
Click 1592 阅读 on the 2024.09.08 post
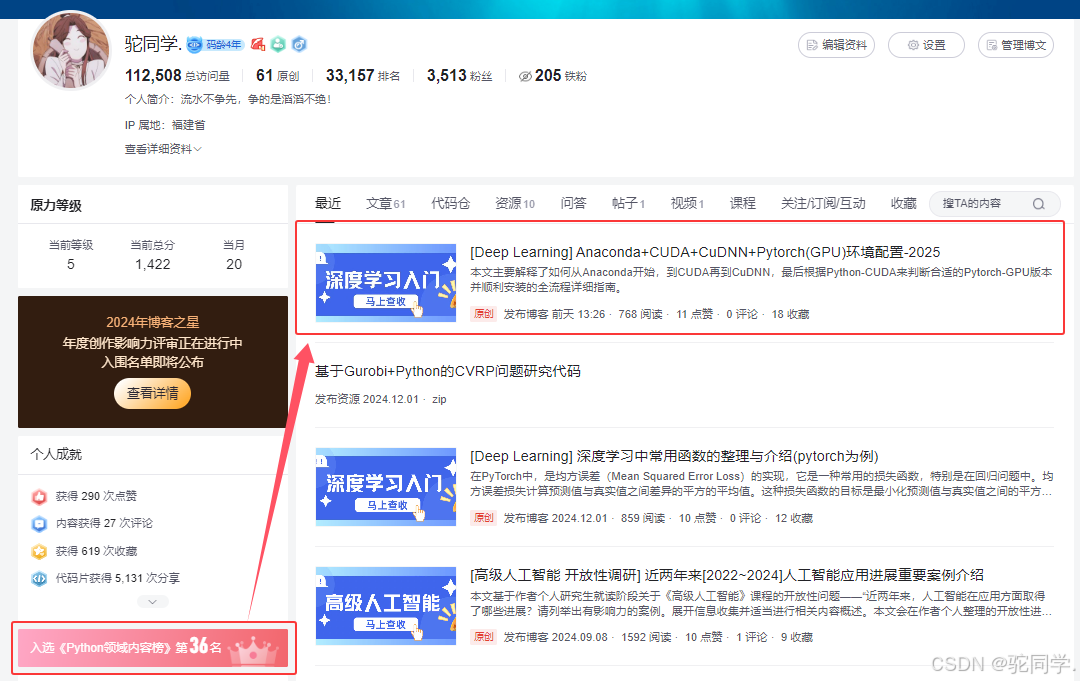coord(646,638)
